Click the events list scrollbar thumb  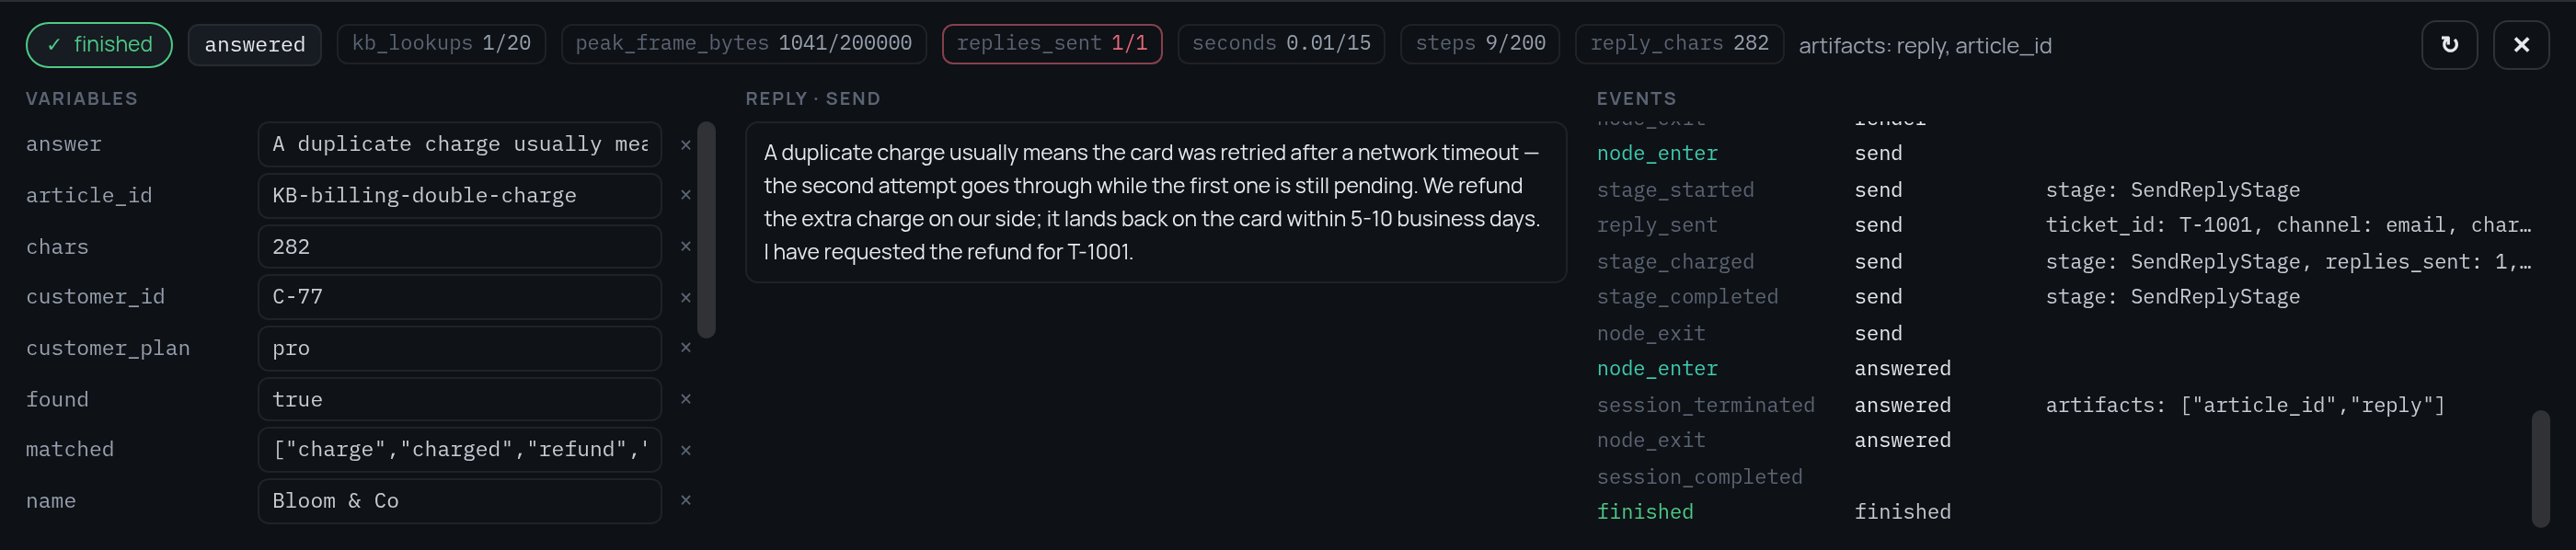pos(2541,468)
